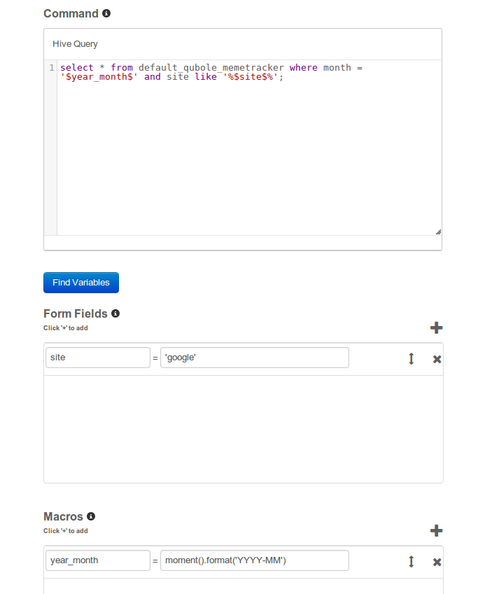This screenshot has width=485, height=594.
Task: Click the info icon beside Macros heading
Action: [x=91, y=516]
